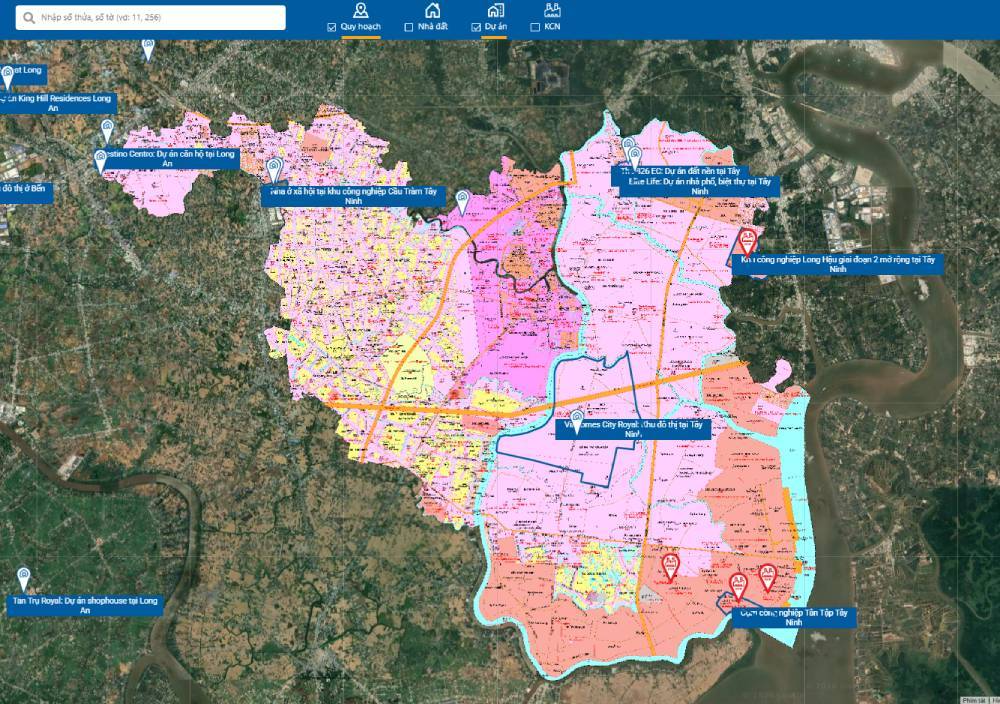
Task: Click the Tân Trụ Royal shophouse pin
Action: point(24,578)
